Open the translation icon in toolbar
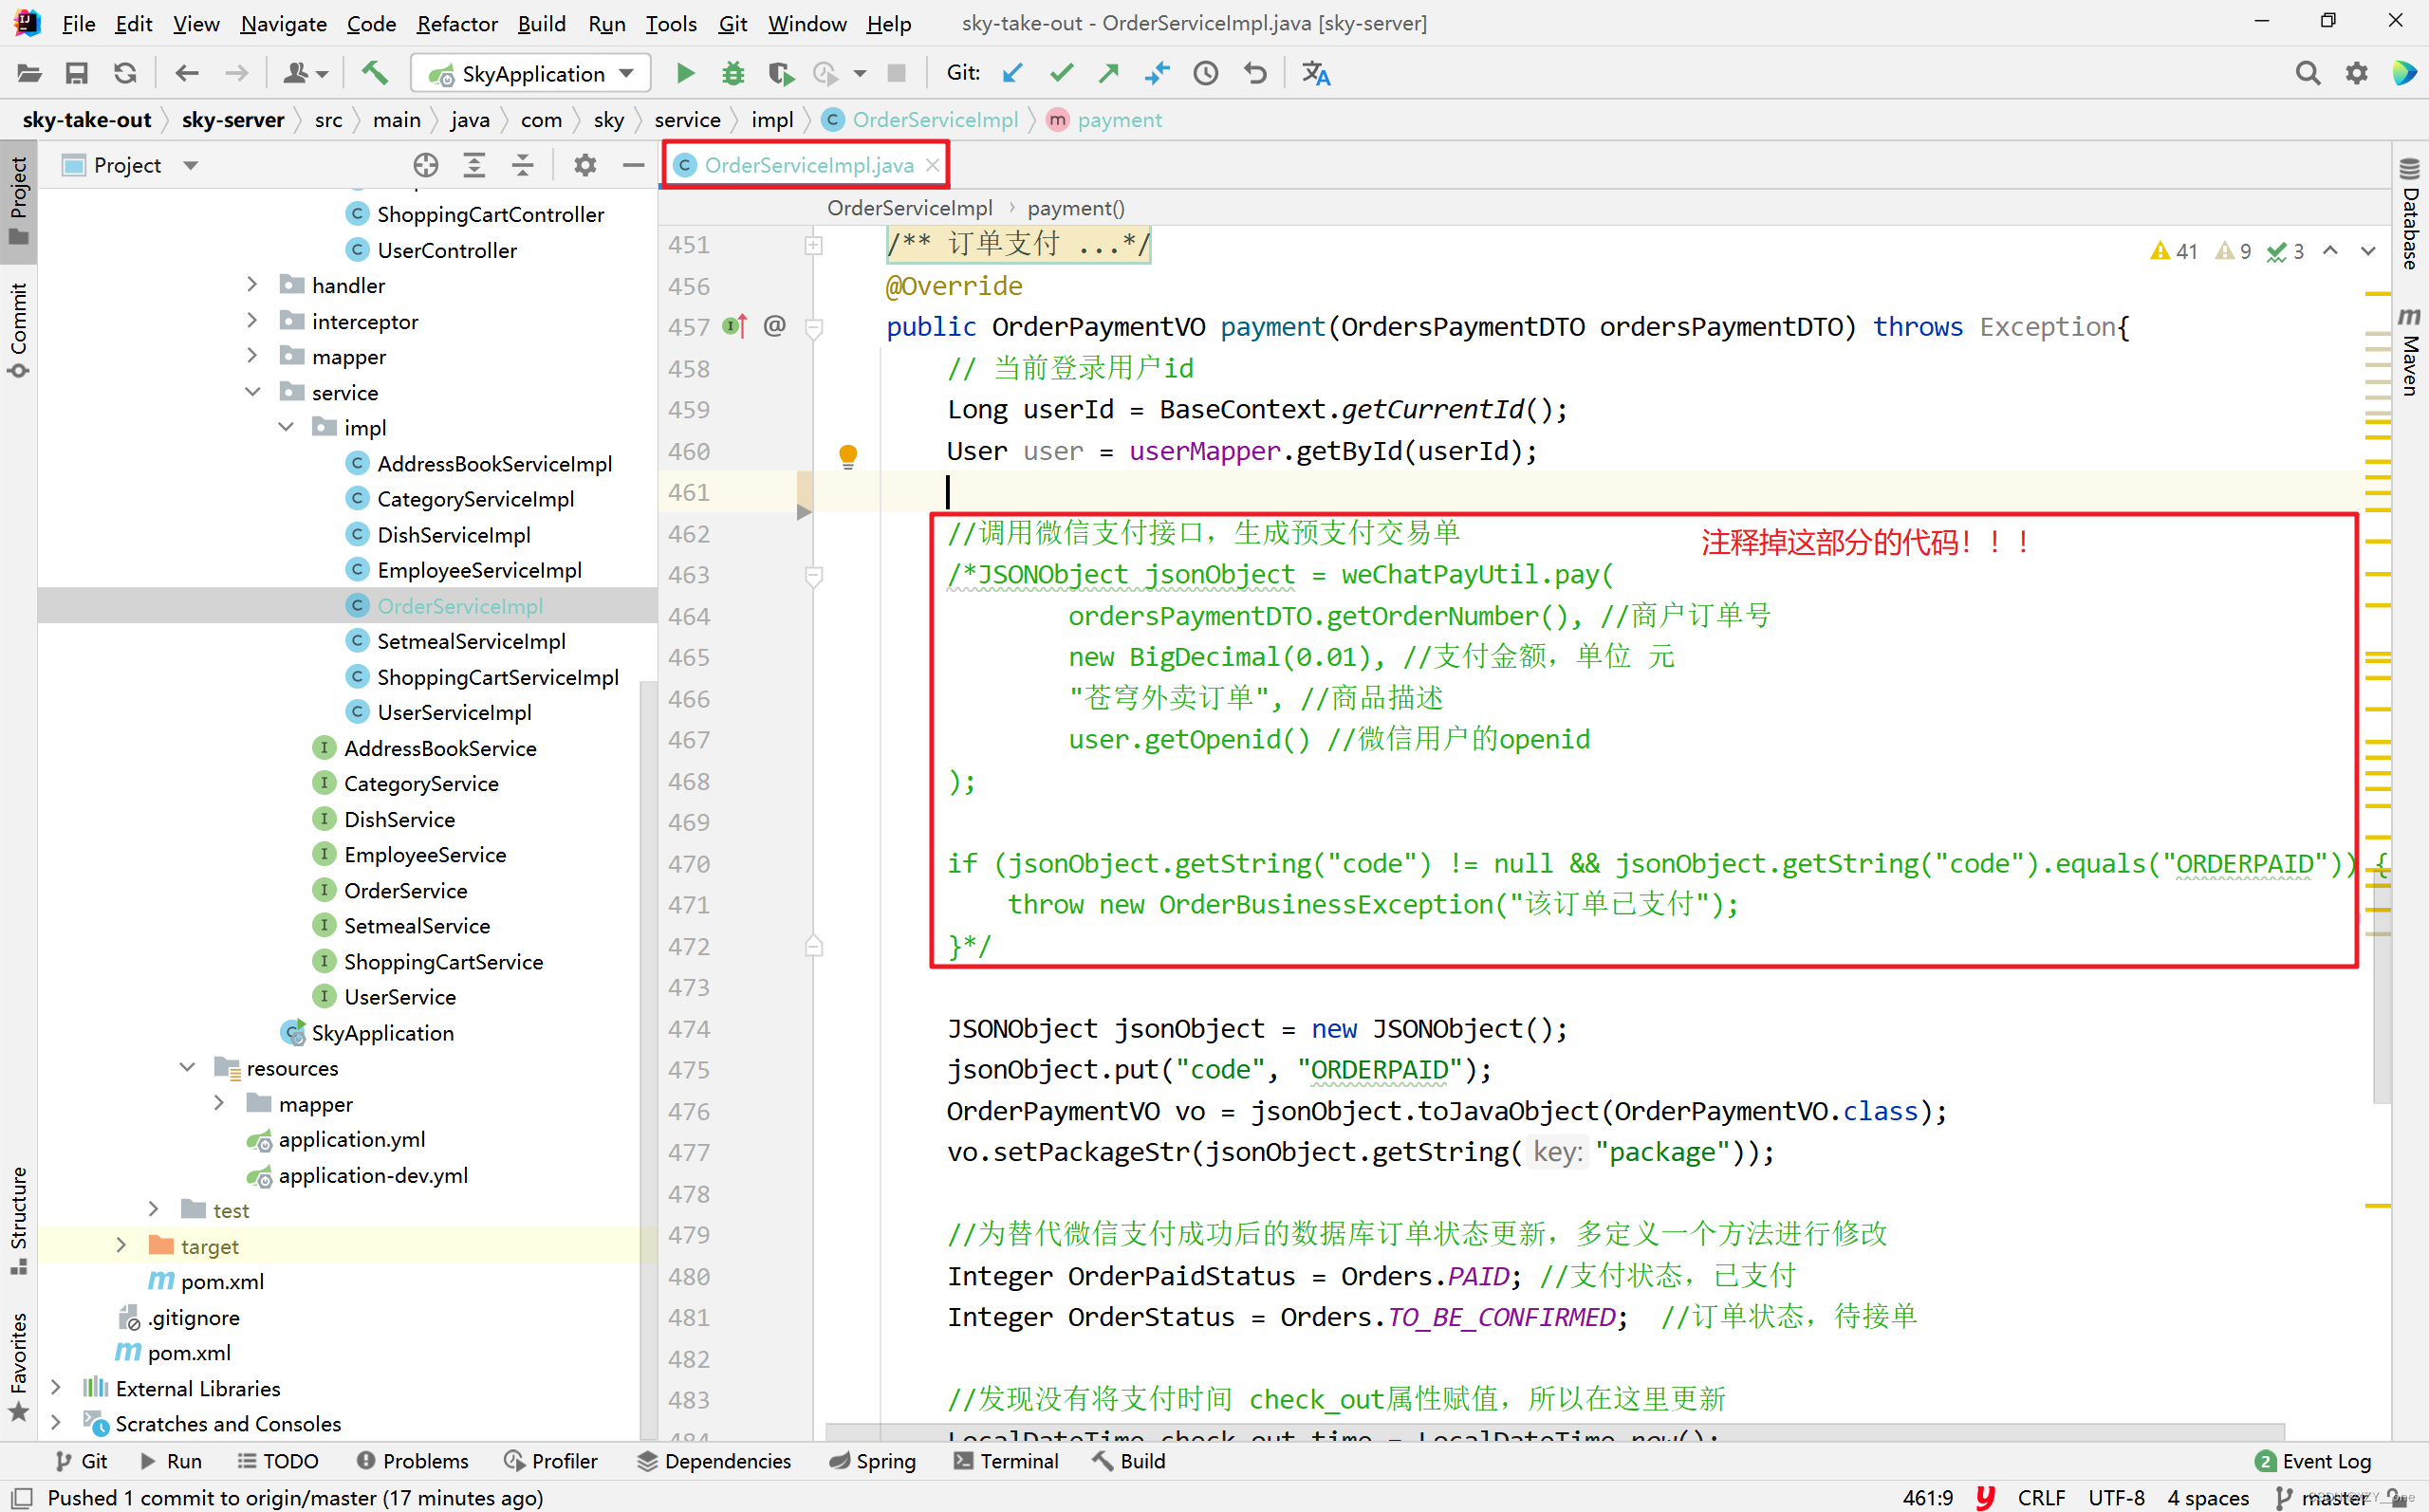This screenshot has height=1512, width=2429. click(x=1316, y=73)
